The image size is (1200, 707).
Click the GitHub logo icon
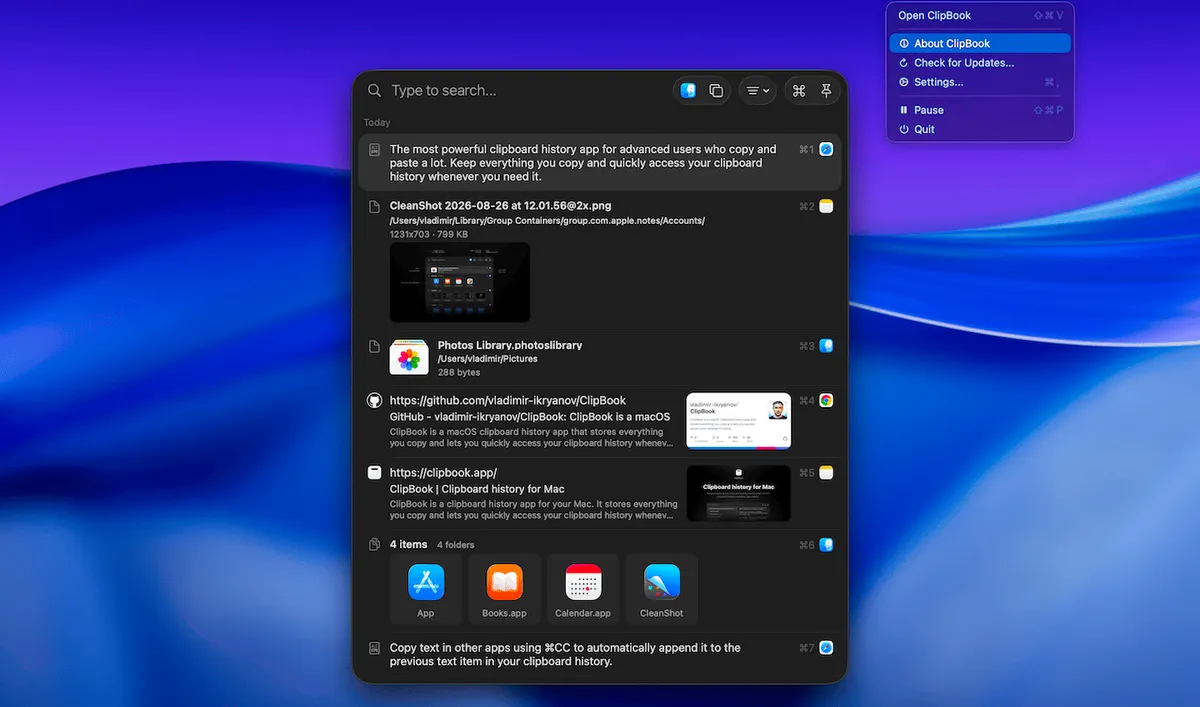click(374, 400)
